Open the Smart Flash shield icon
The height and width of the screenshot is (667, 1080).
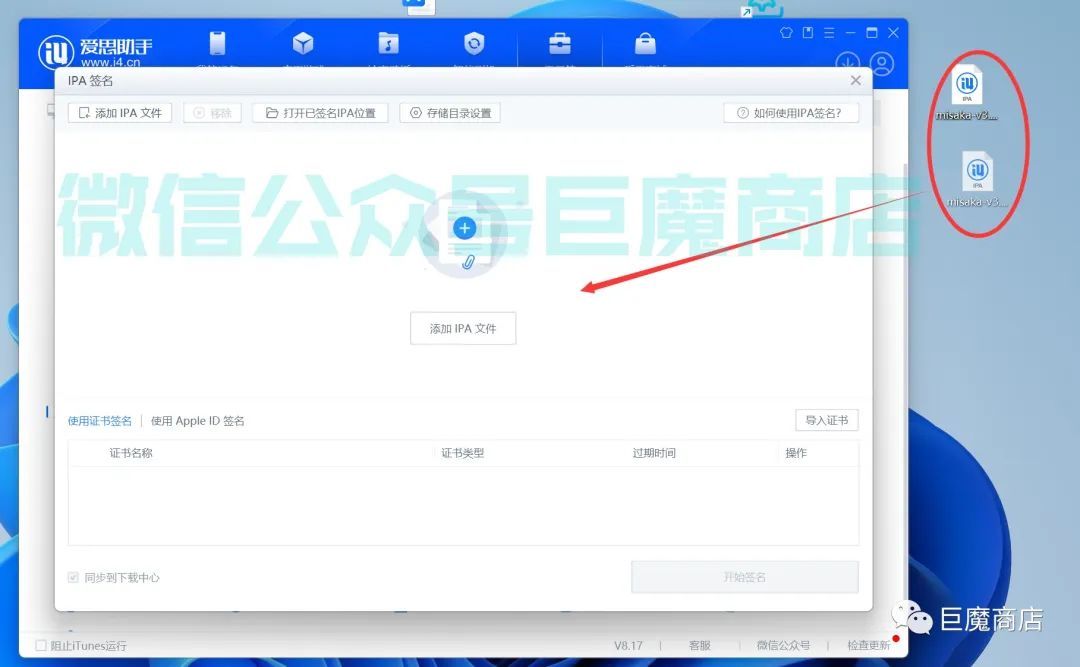(474, 43)
